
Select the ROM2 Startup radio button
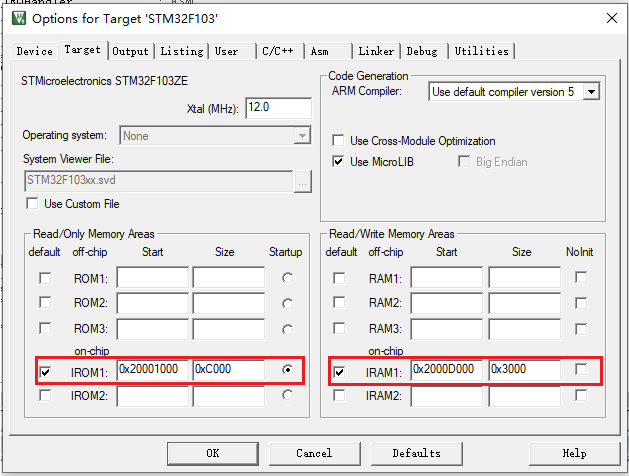287,304
